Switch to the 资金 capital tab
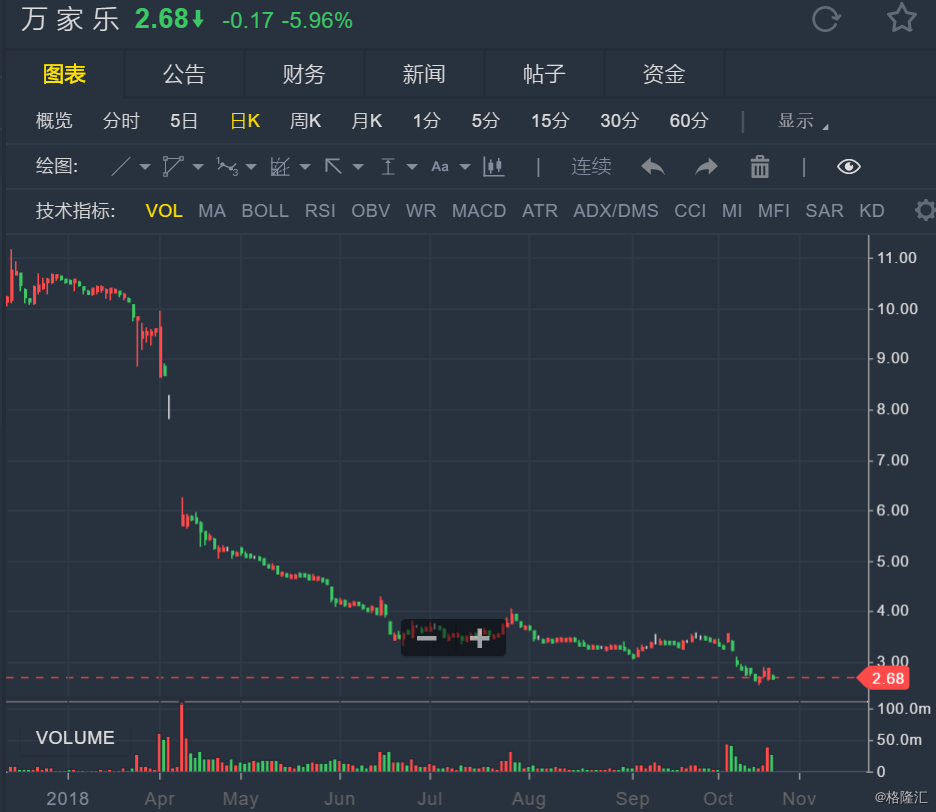The width and height of the screenshot is (936, 812). pyautogui.click(x=664, y=74)
